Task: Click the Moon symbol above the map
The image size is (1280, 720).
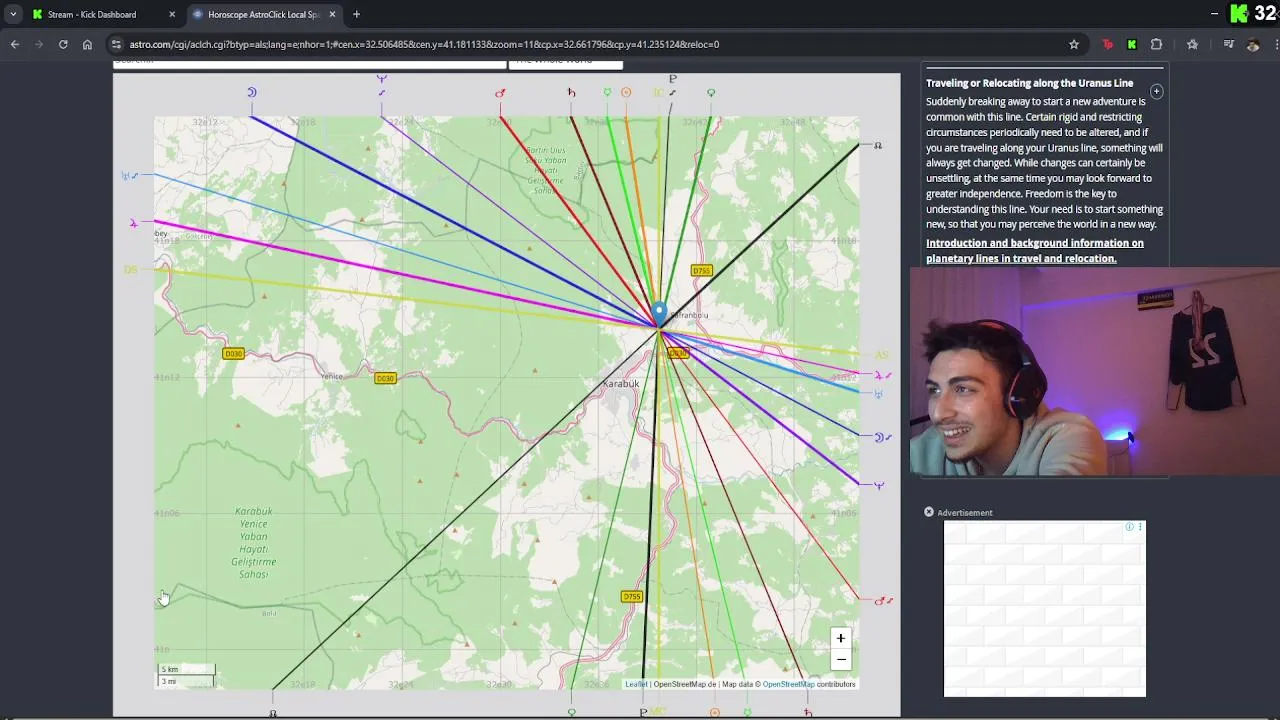Action: (x=252, y=92)
